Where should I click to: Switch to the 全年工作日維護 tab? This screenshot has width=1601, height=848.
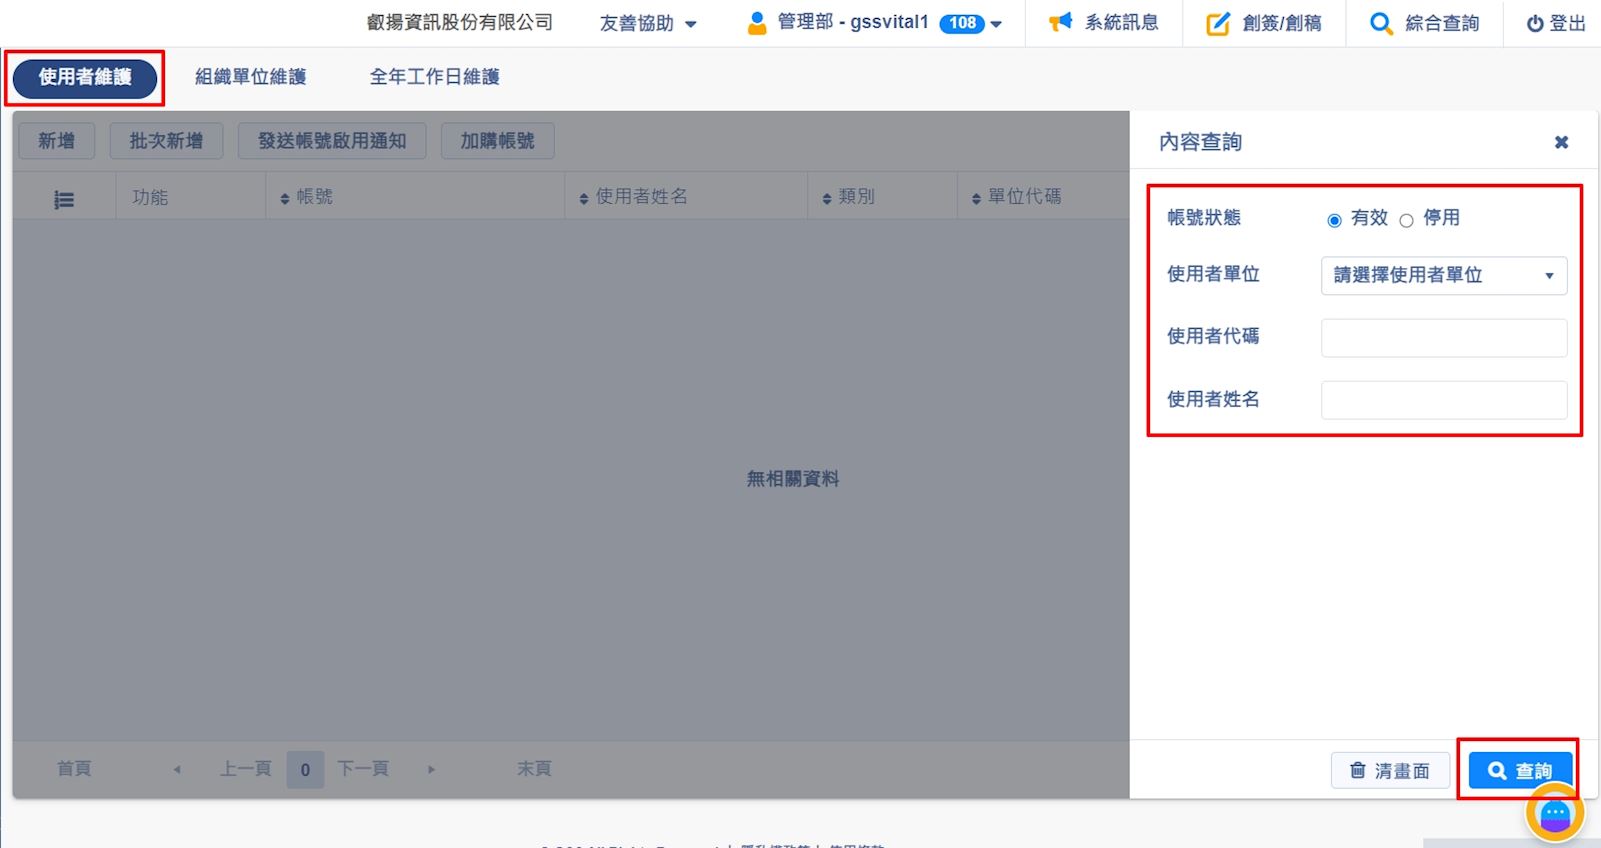coord(434,77)
